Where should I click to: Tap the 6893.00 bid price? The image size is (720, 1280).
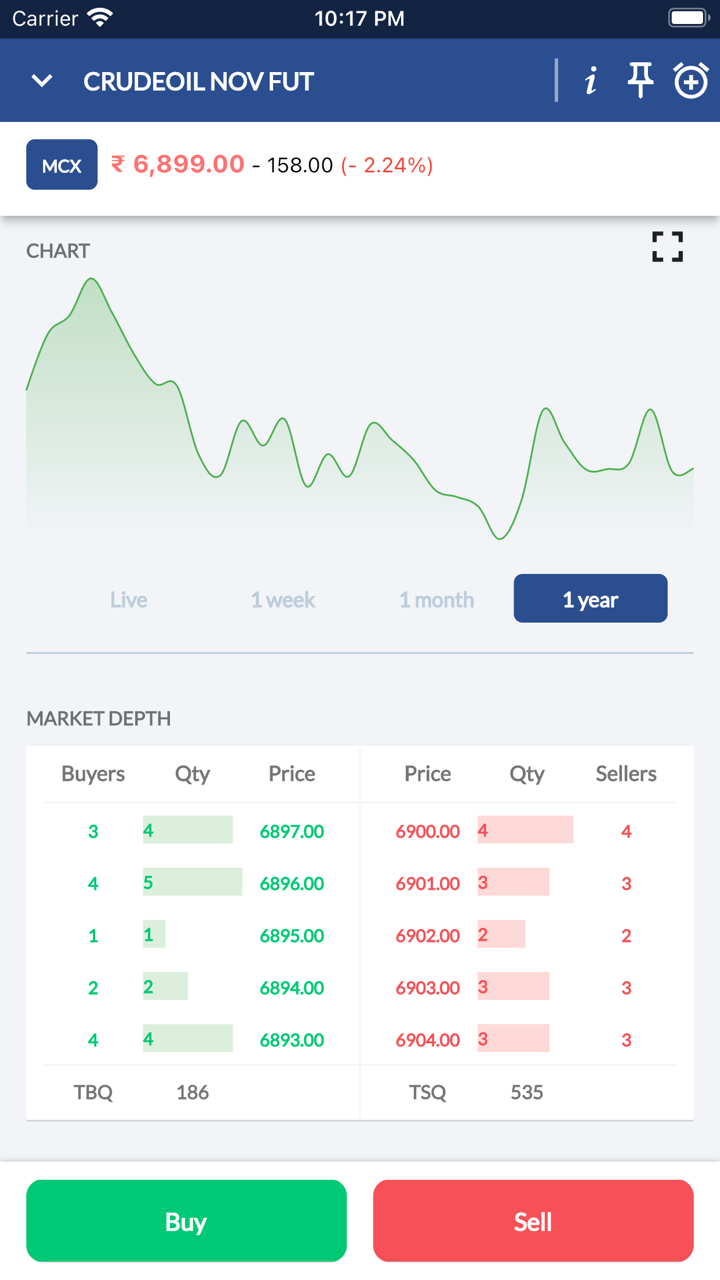[x=292, y=1040]
